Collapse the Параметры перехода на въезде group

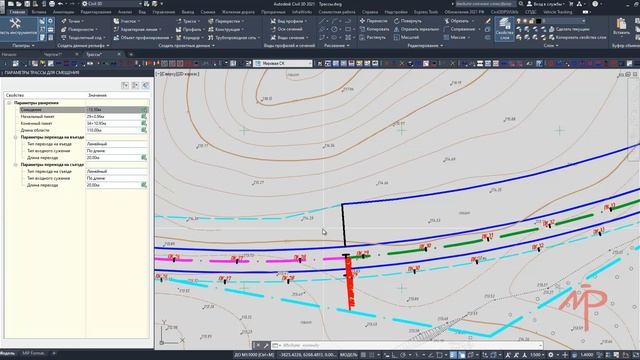(x=16, y=137)
